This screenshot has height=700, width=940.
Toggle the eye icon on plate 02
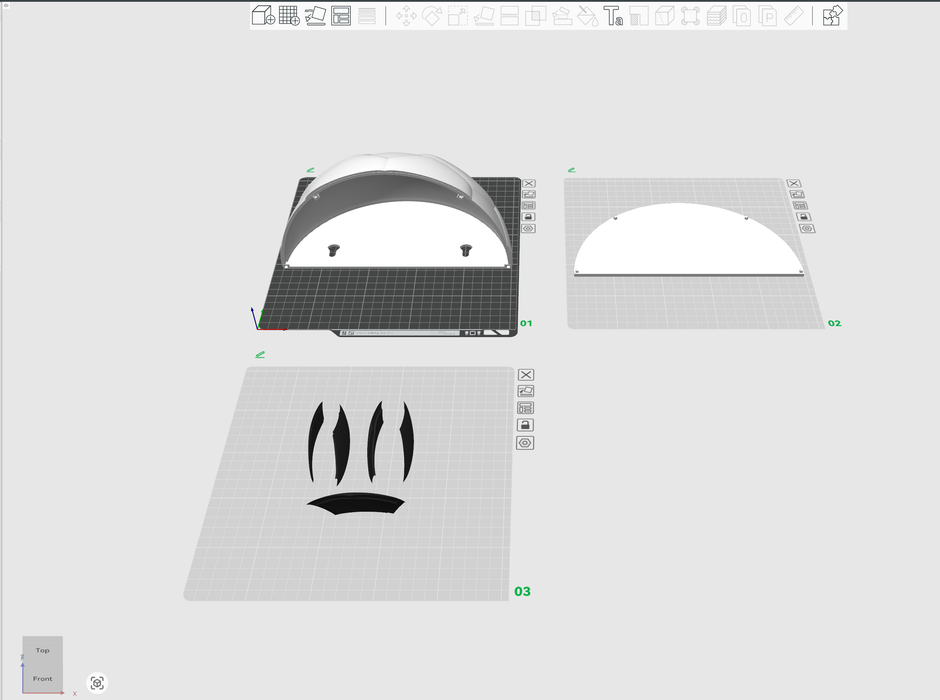806,229
